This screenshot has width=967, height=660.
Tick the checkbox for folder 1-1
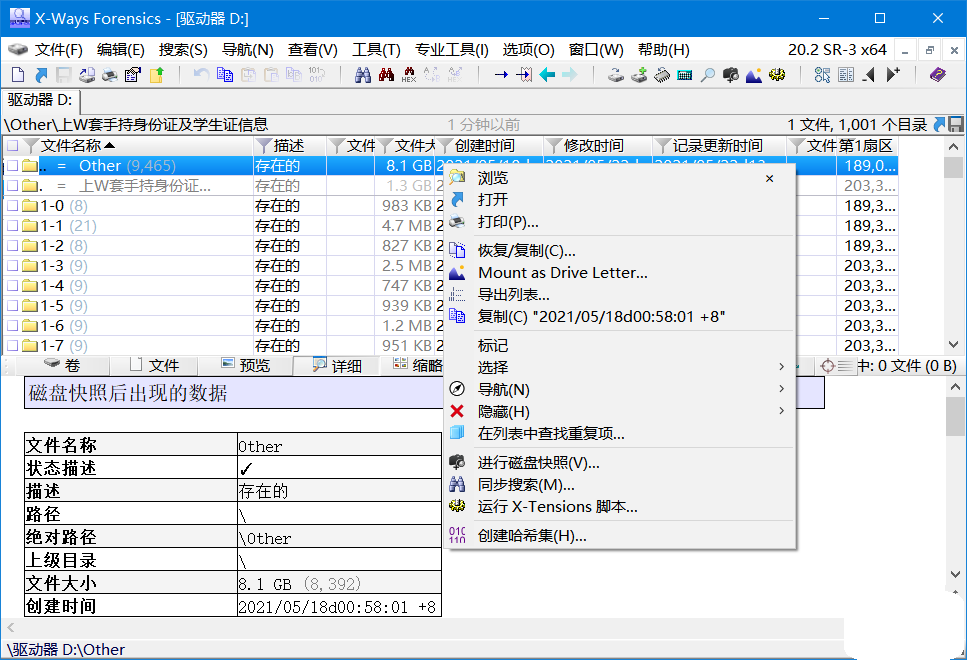click(x=12, y=226)
